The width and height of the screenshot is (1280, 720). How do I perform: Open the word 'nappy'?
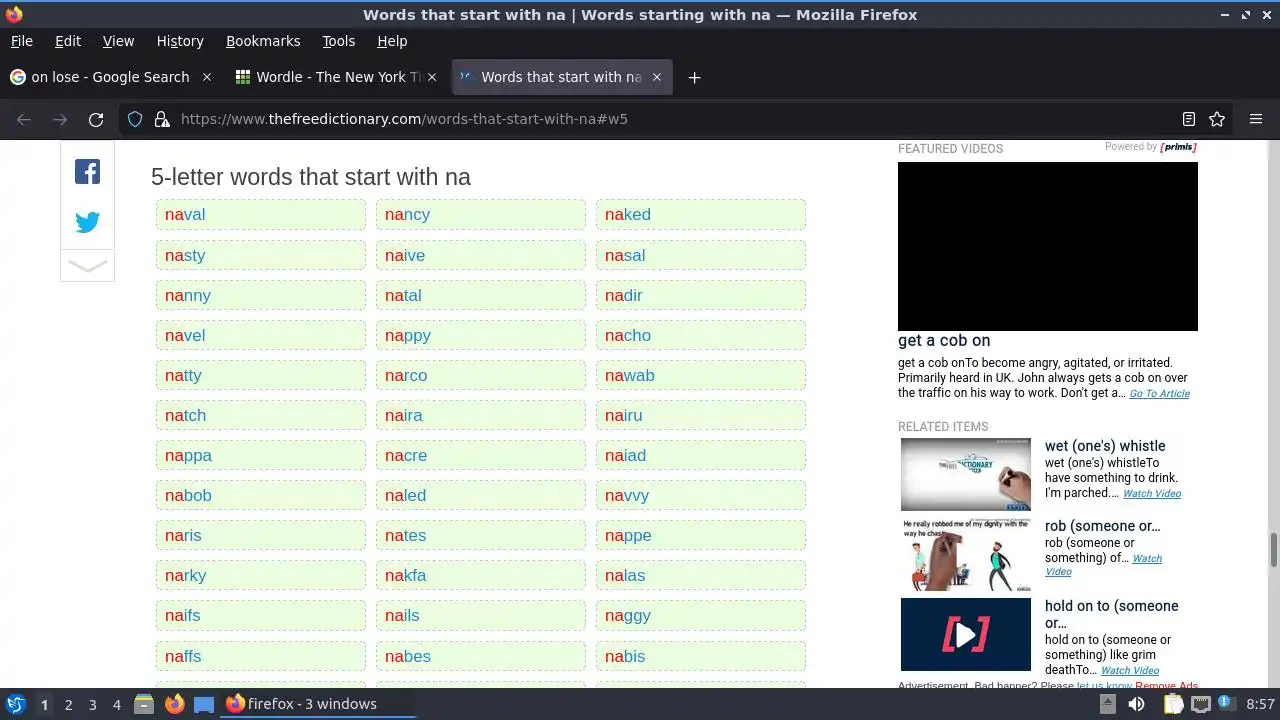(408, 335)
